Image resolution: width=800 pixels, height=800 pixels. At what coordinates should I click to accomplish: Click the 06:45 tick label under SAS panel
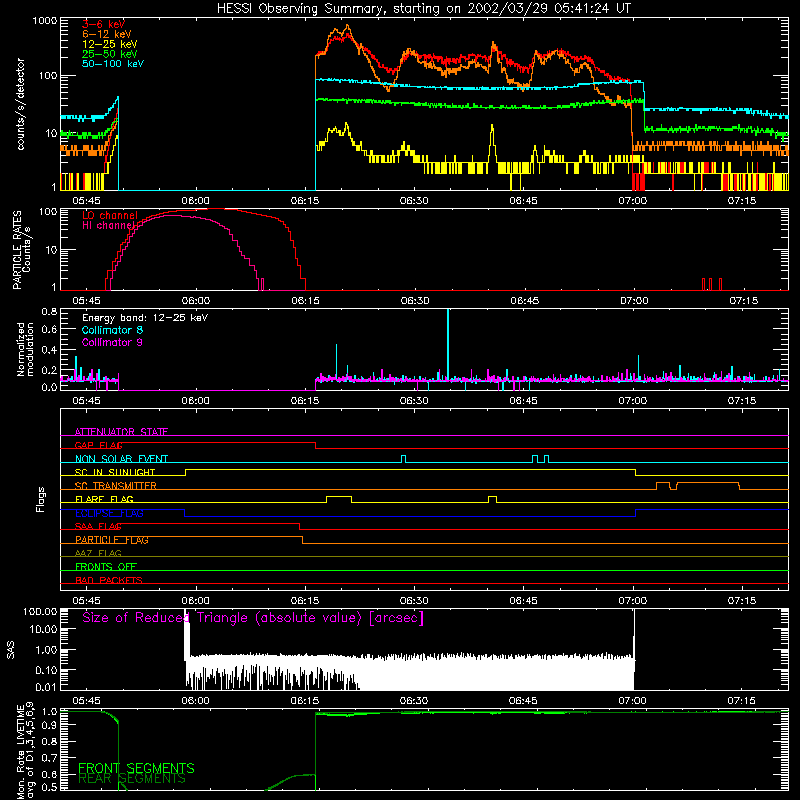click(x=523, y=701)
